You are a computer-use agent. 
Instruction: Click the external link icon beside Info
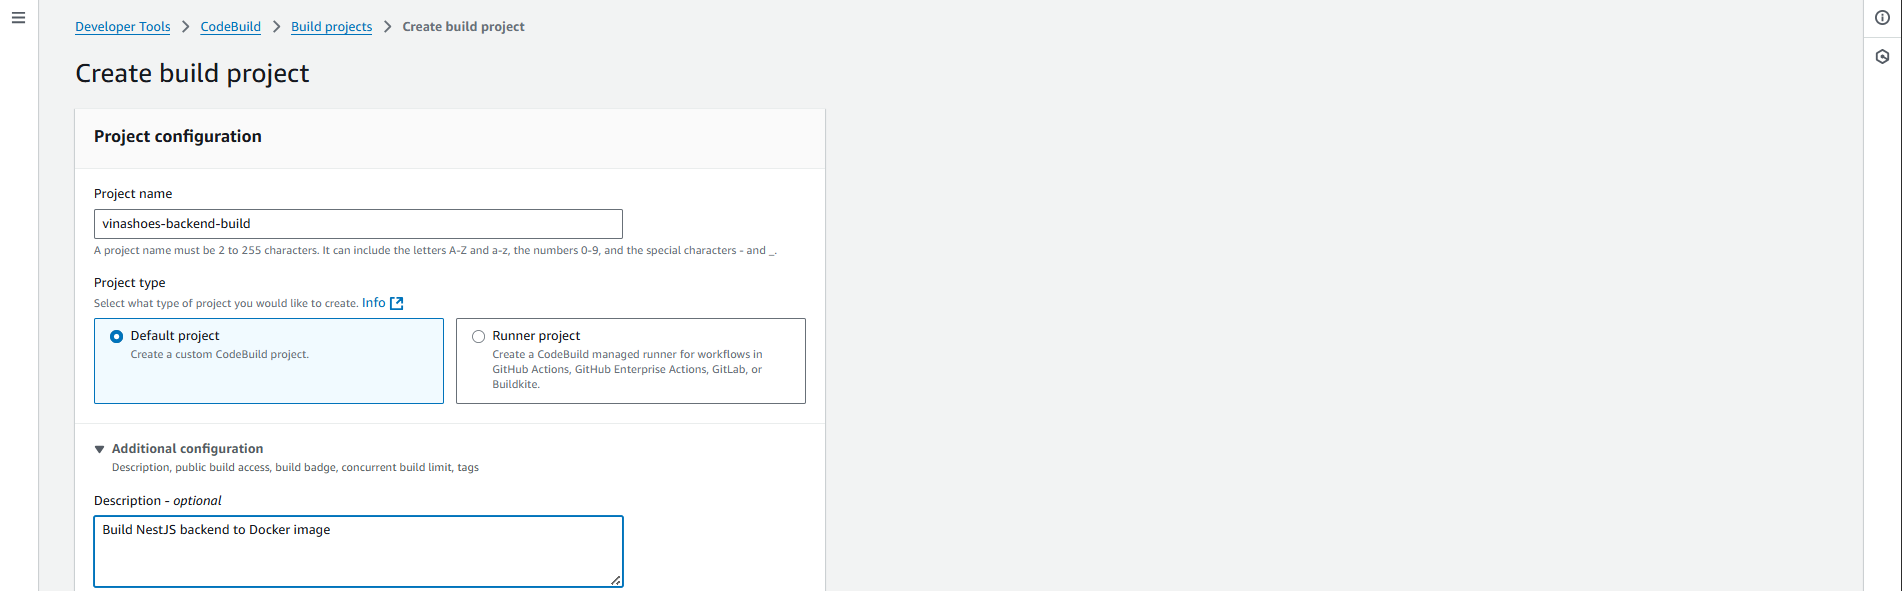(397, 303)
